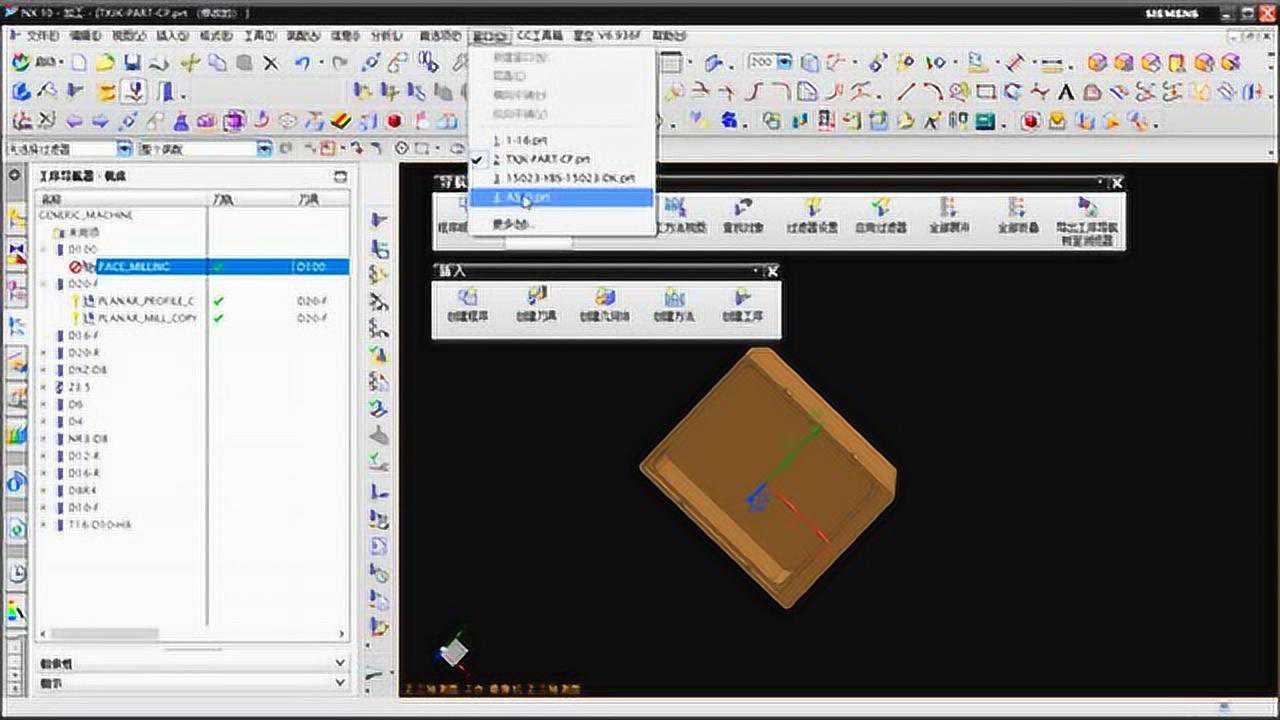Select the Export Operation Navigator to Browser icon
Image resolution: width=1280 pixels, height=720 pixels.
[x=1088, y=210]
